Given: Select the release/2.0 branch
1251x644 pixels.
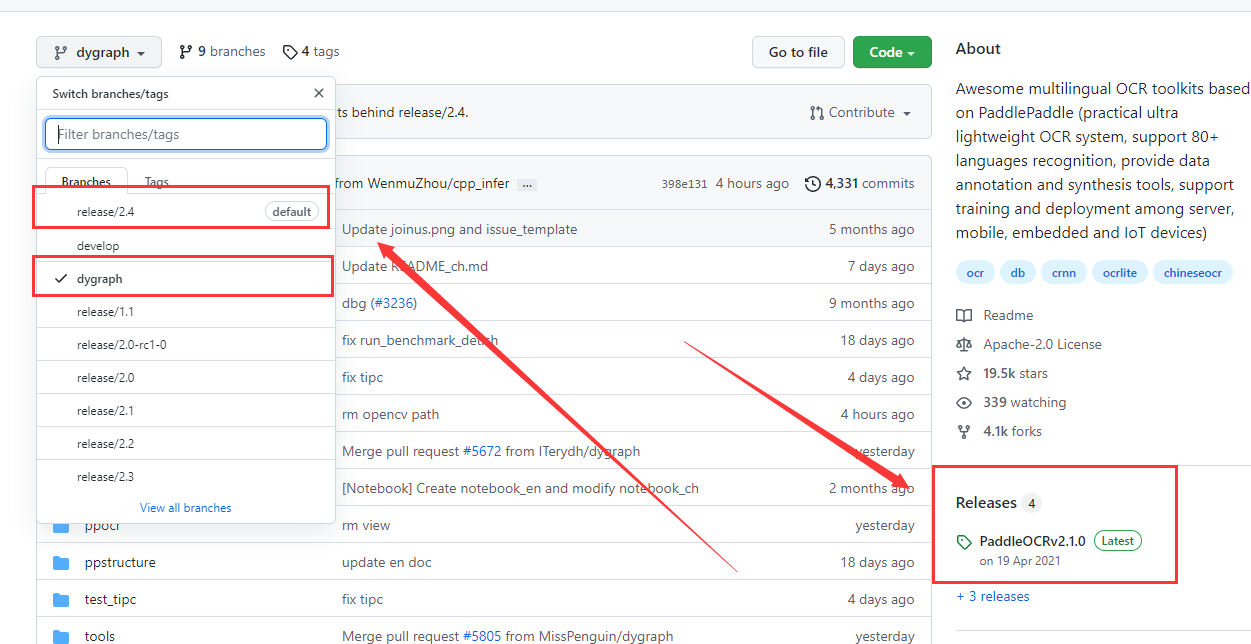Looking at the screenshot, I should click(186, 378).
